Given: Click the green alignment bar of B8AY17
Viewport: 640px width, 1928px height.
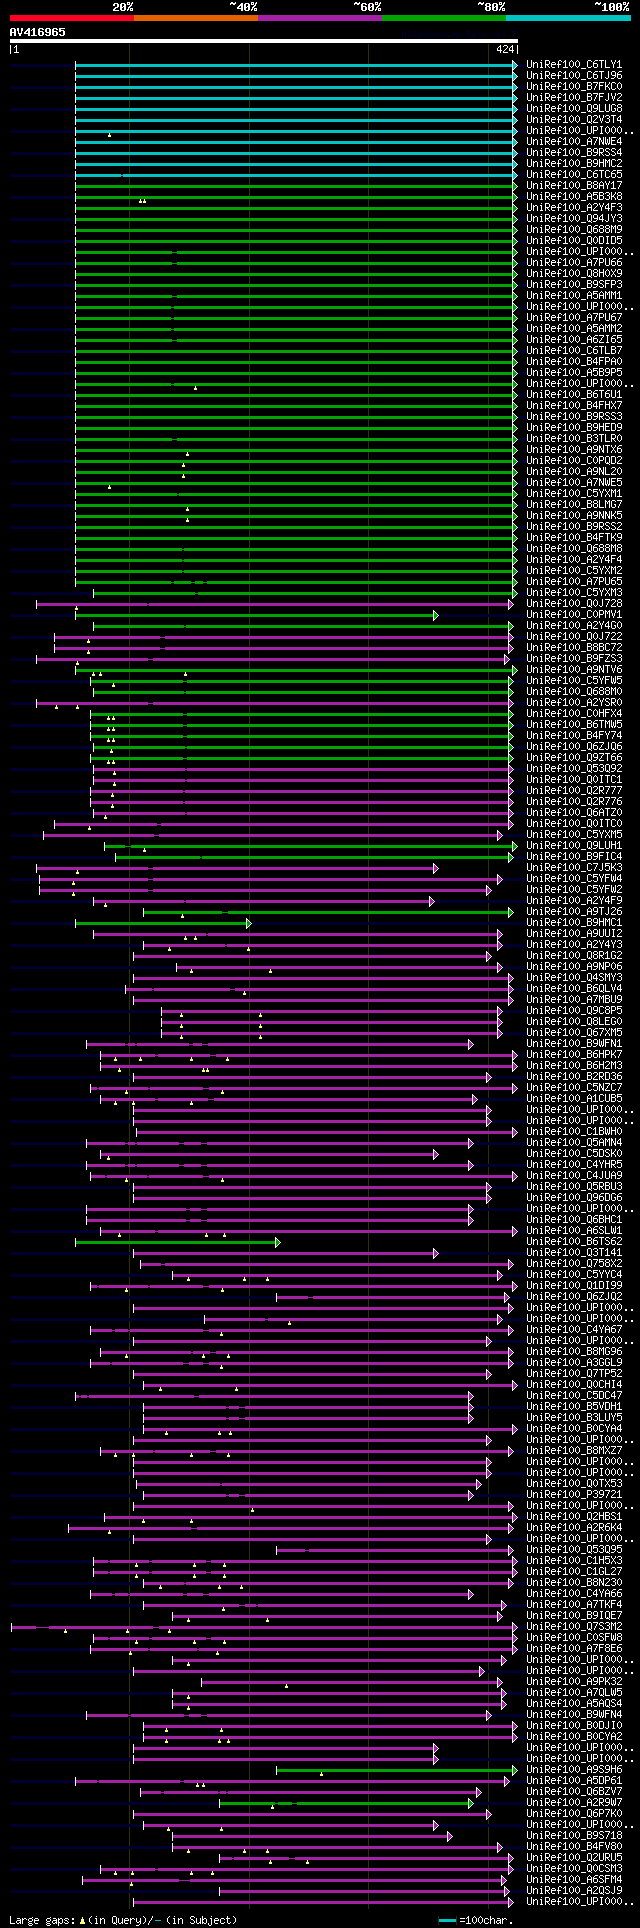Looking at the screenshot, I should pos(295,186).
